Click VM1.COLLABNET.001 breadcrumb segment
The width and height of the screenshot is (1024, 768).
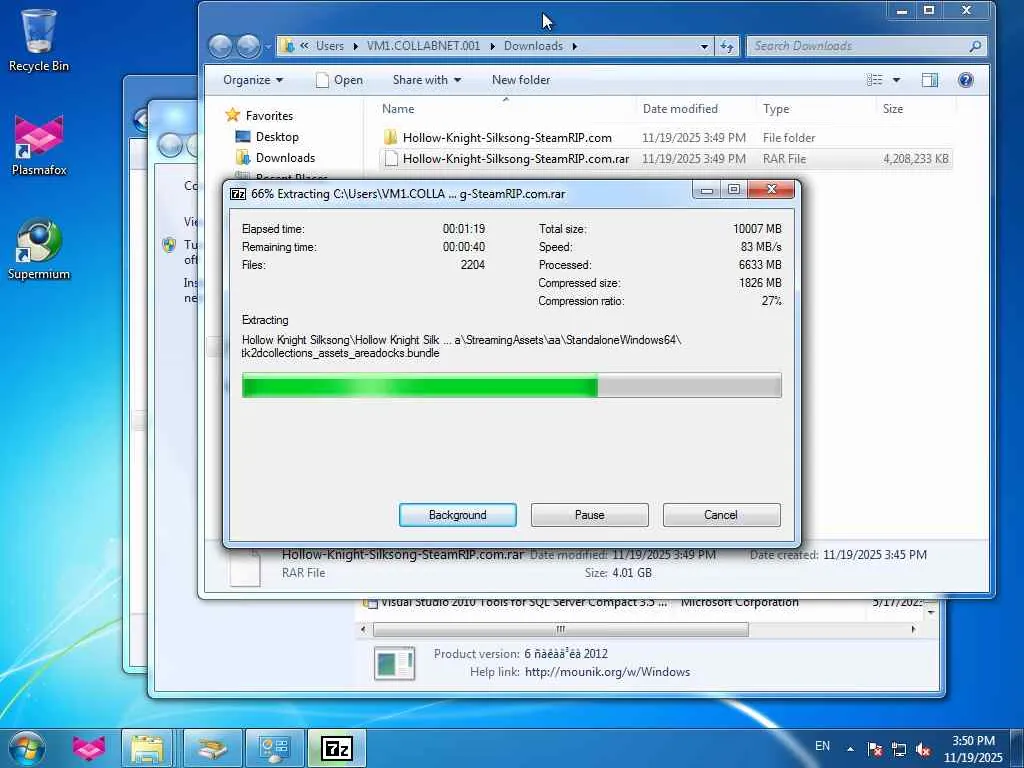click(423, 46)
